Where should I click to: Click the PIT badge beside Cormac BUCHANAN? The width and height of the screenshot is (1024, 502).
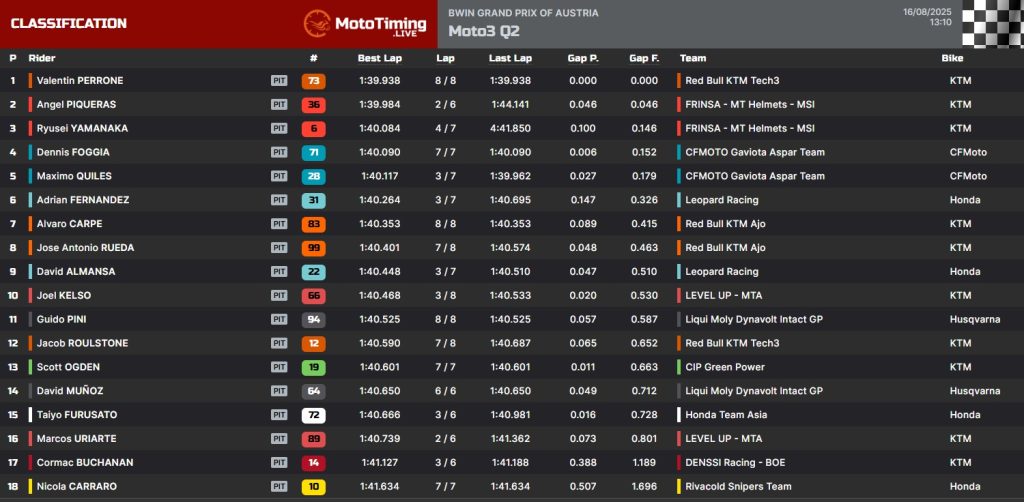279,463
